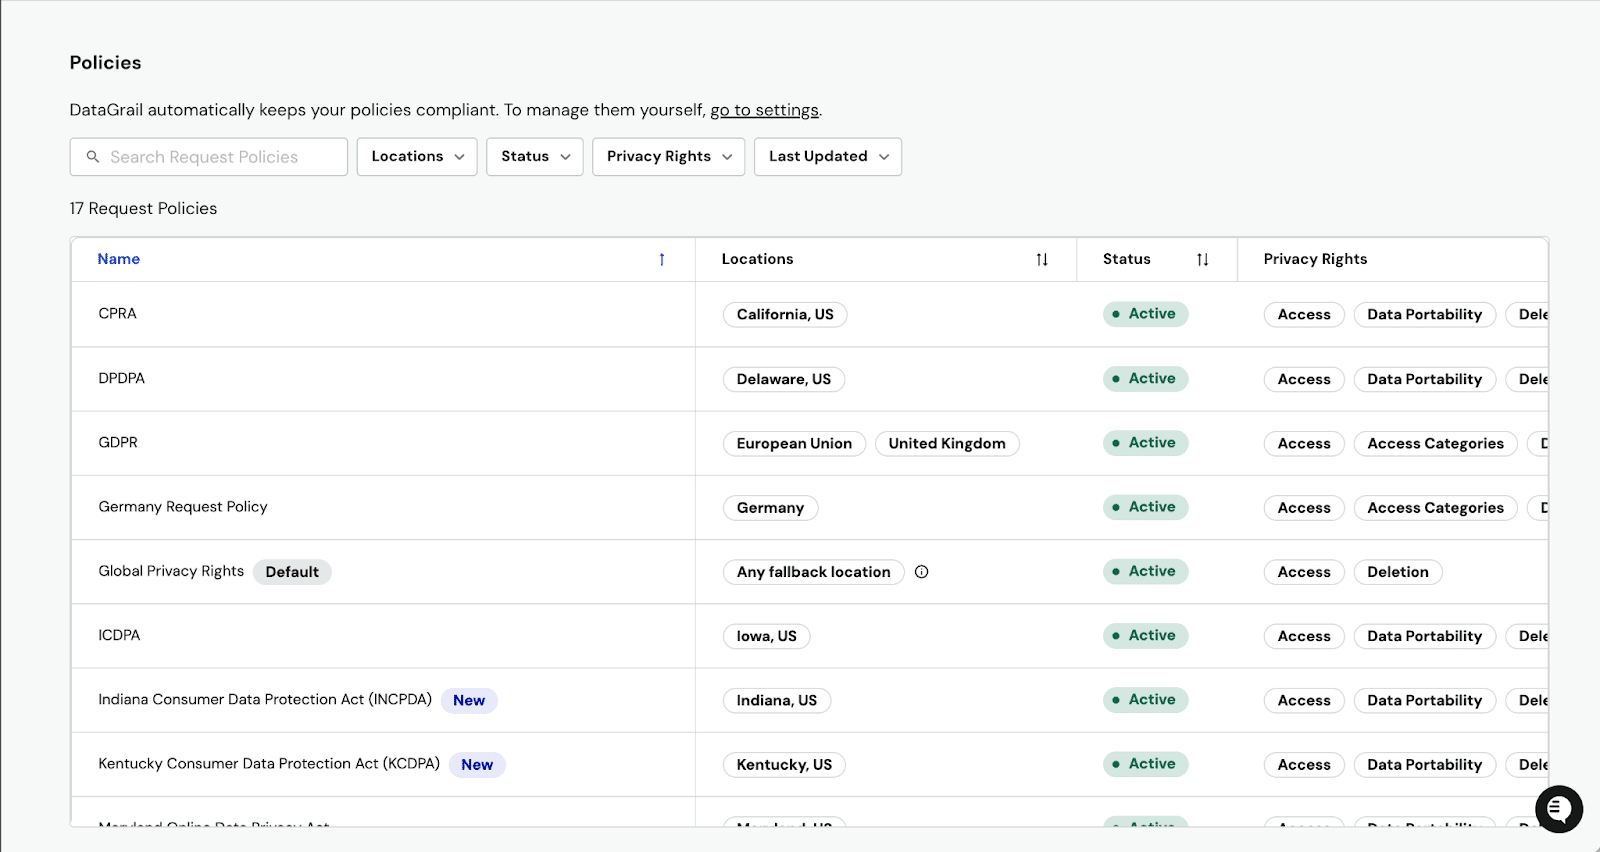Click the Default badge

[x=292, y=572]
